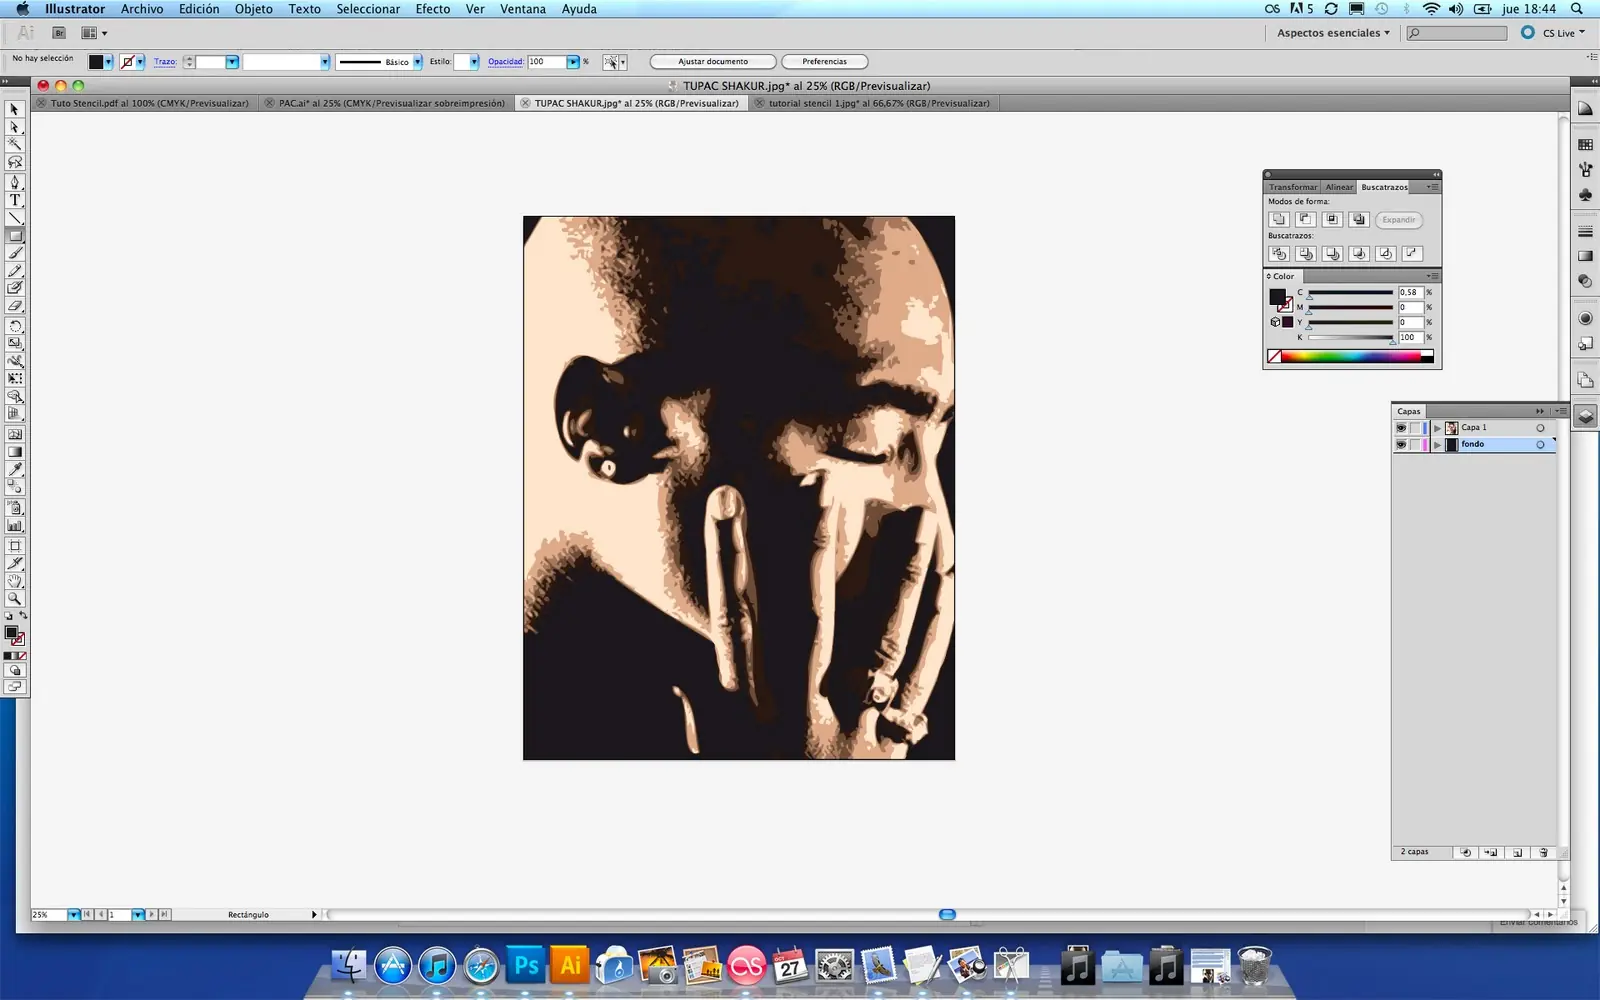
Task: Reset to default fill and stroke
Action: pos(9,616)
